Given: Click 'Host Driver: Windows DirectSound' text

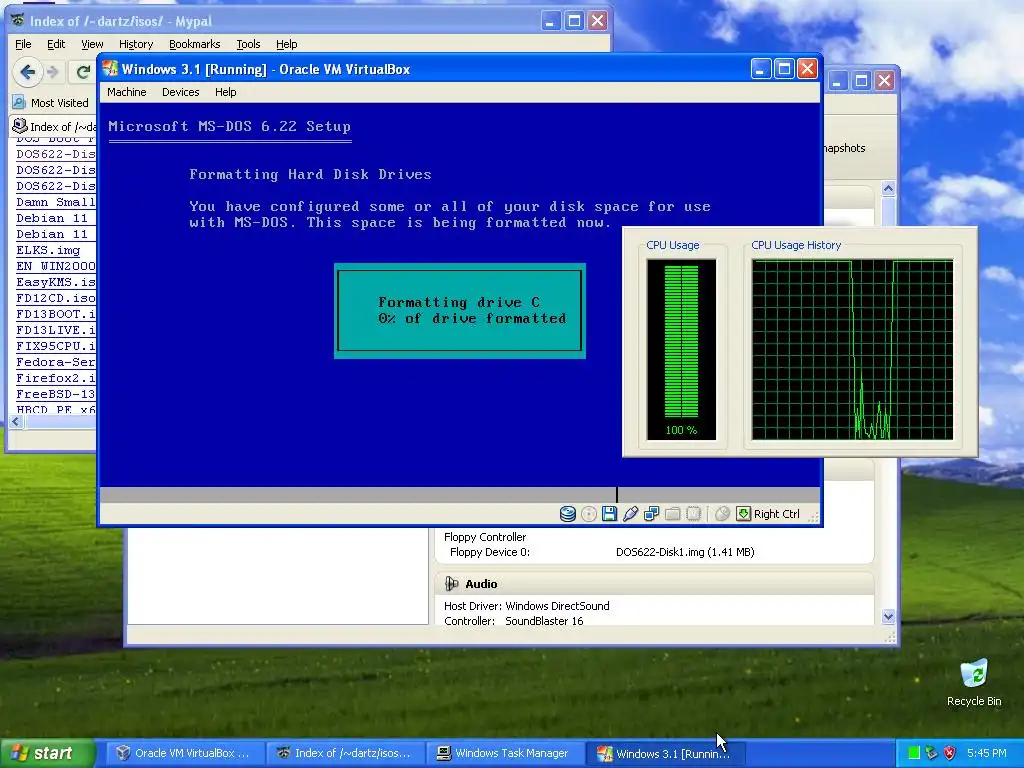Looking at the screenshot, I should pos(526,606).
